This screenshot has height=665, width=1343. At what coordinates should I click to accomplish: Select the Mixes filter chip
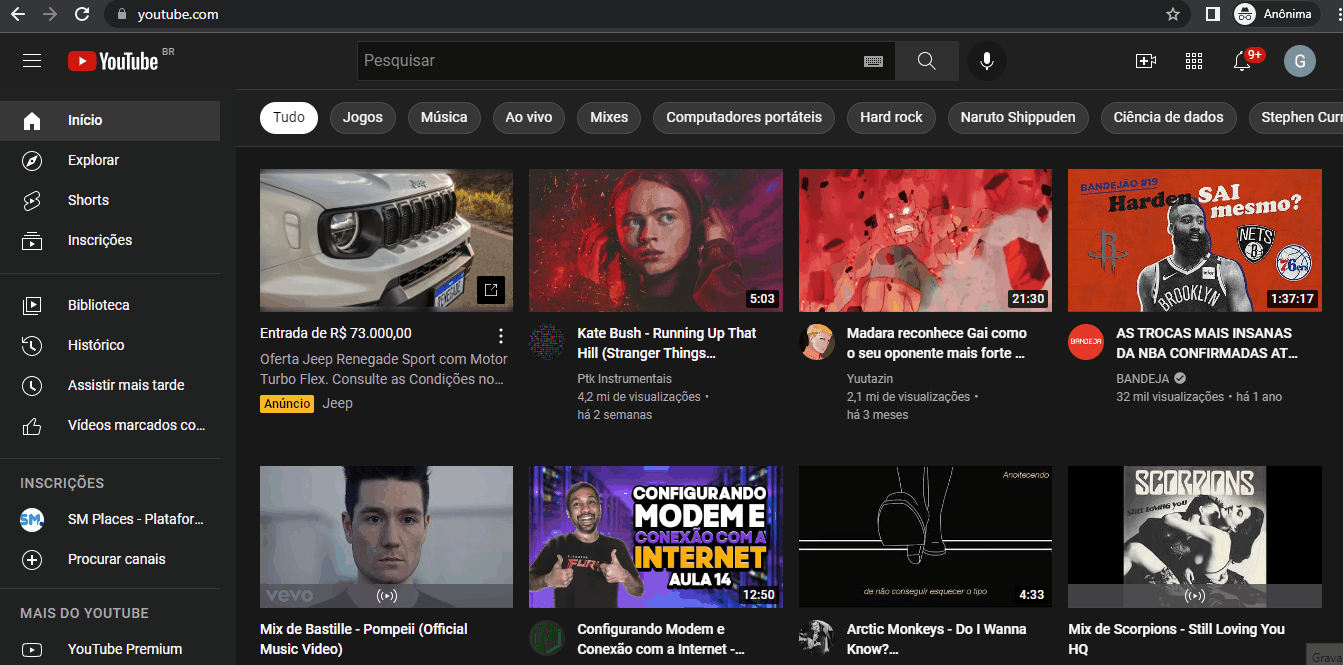[x=609, y=117]
